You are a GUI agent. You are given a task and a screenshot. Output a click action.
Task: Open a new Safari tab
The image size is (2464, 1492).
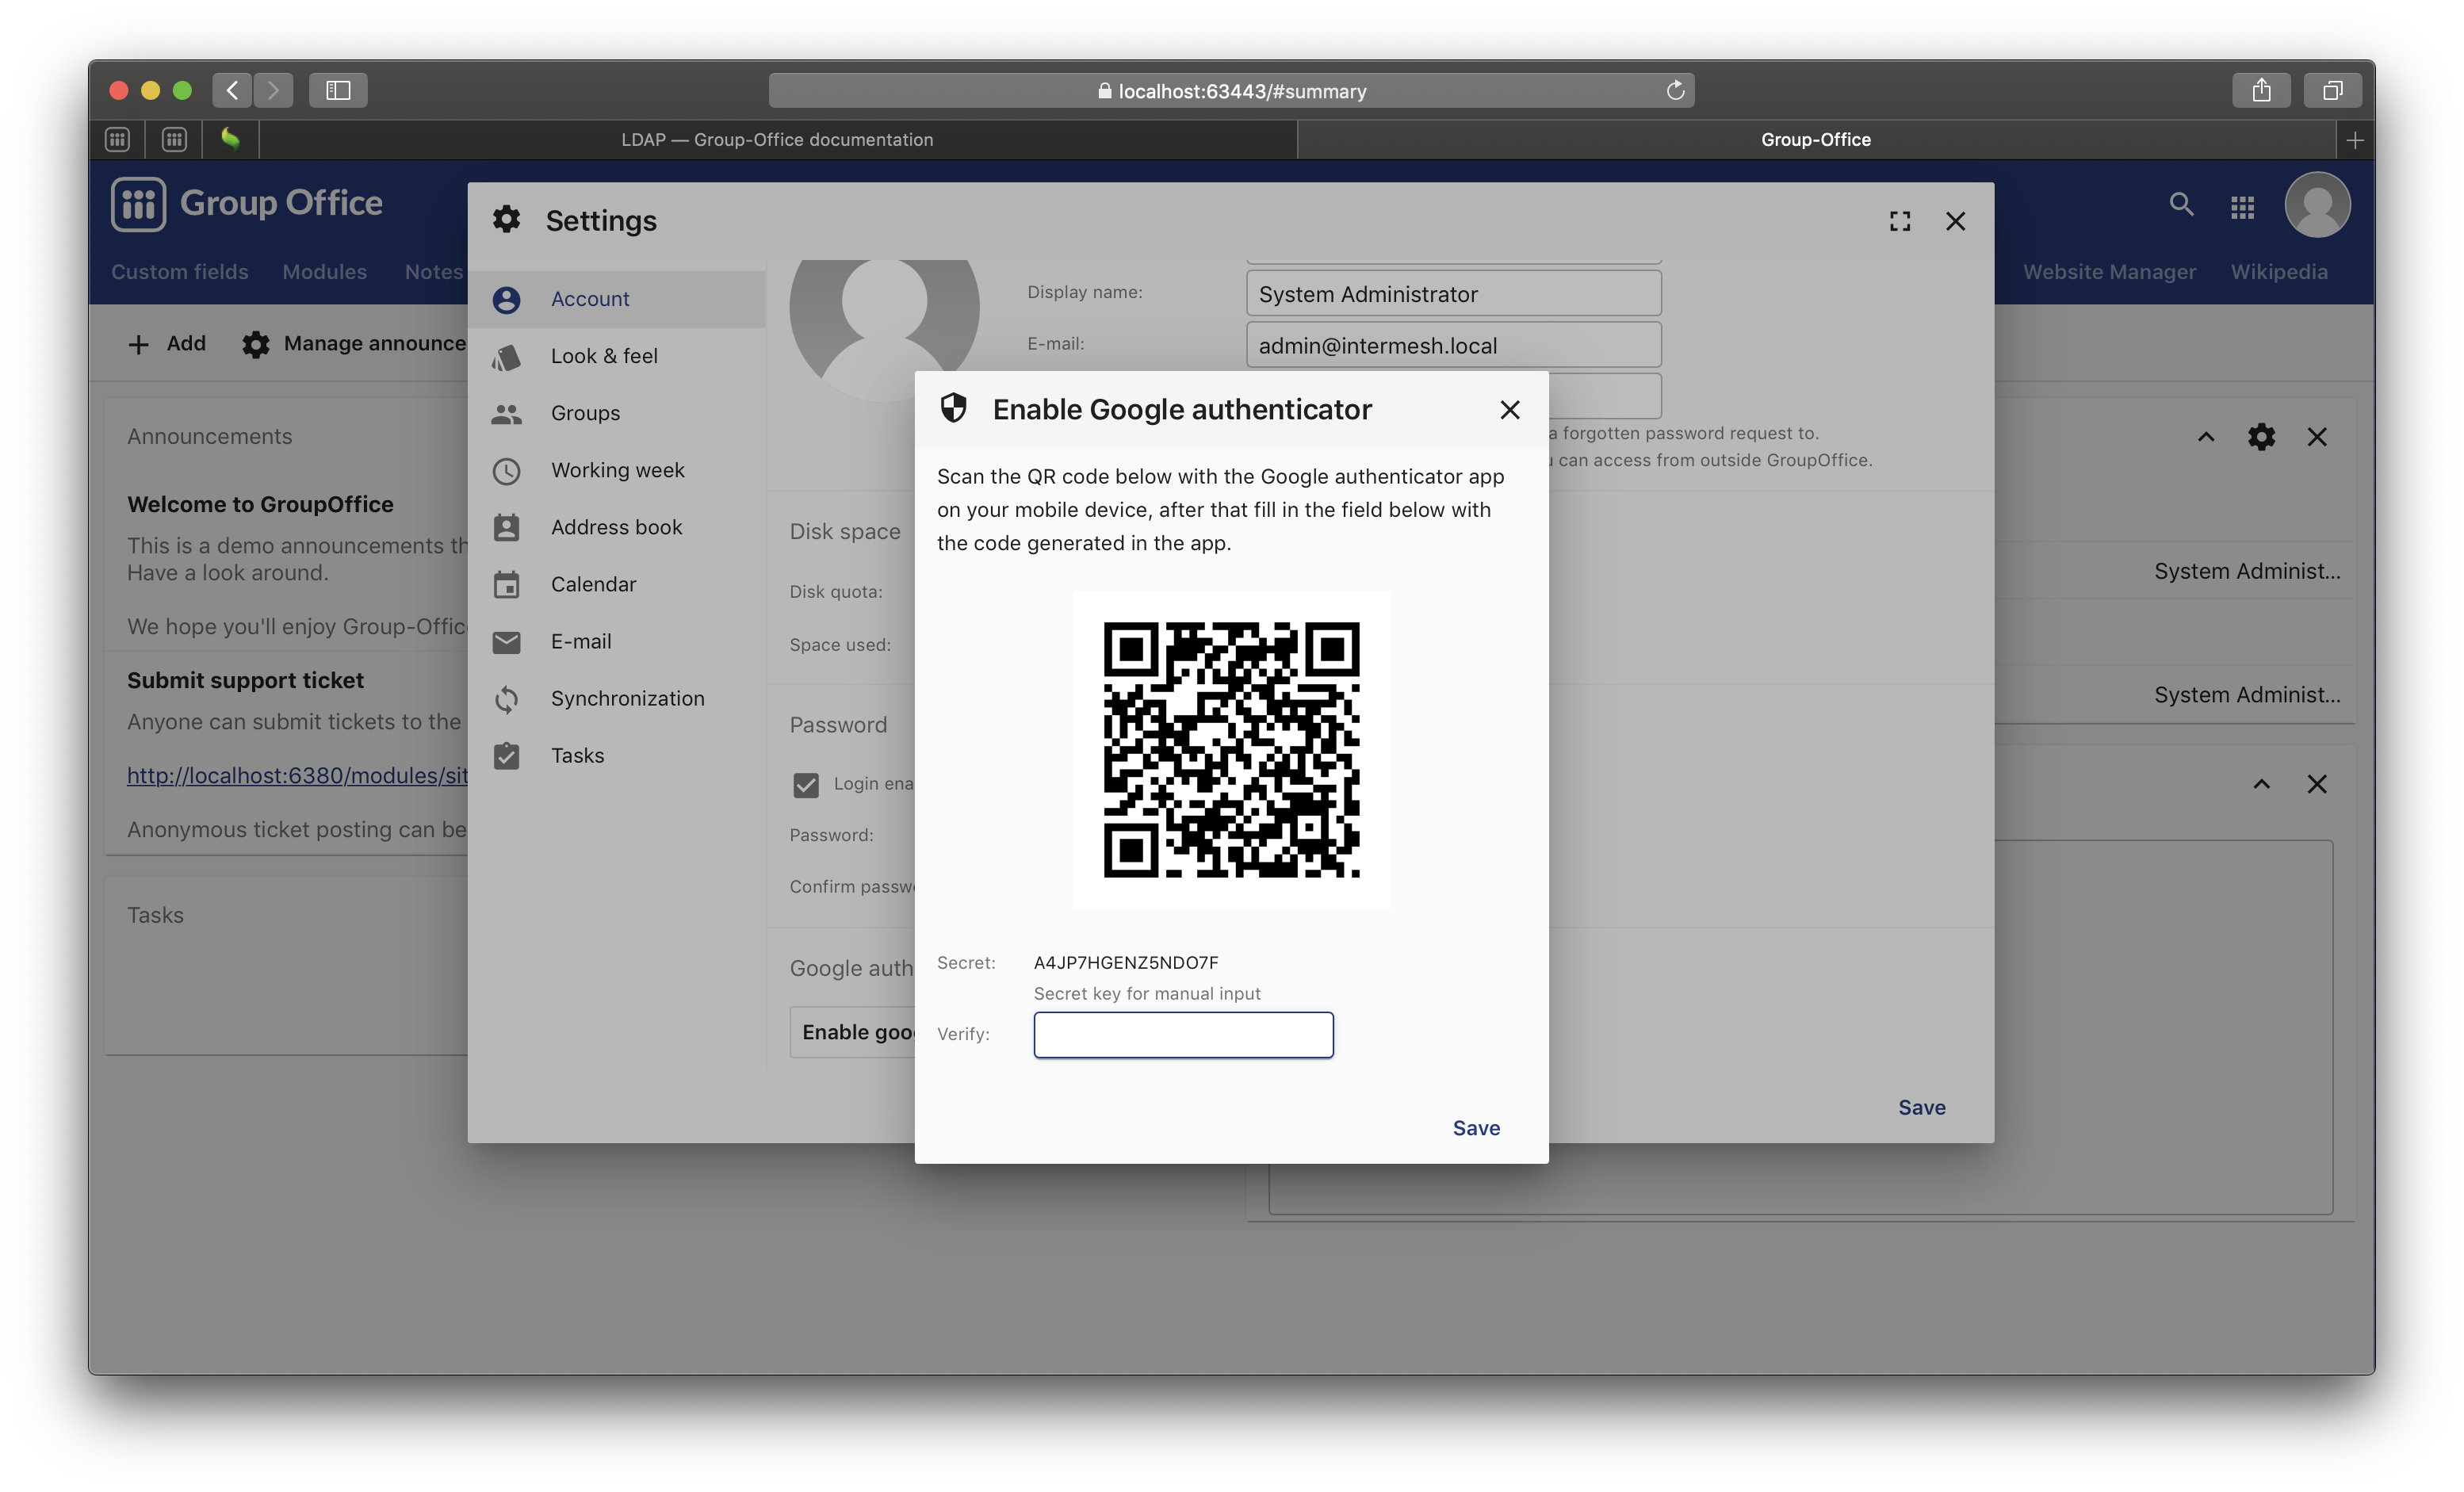pyautogui.click(x=2355, y=139)
